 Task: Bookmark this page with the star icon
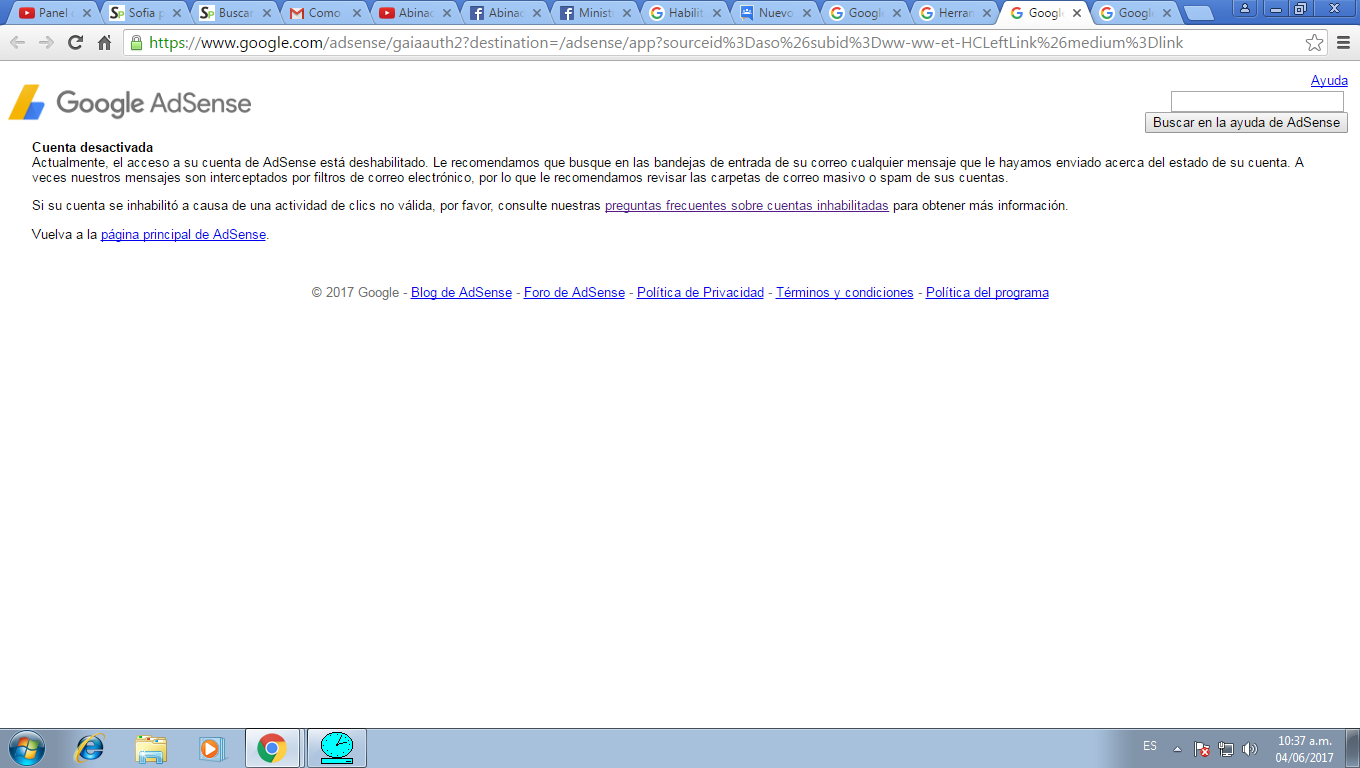coord(1314,43)
